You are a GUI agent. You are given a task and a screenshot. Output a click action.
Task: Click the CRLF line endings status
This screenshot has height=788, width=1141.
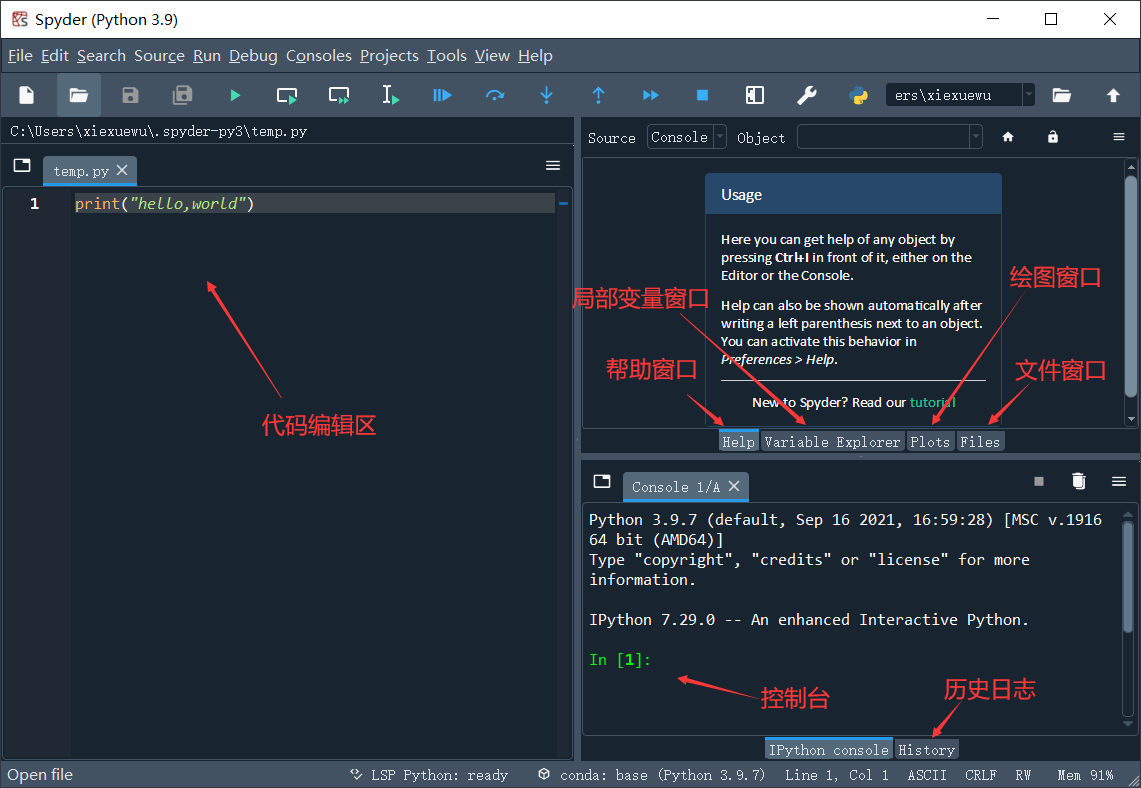981,775
